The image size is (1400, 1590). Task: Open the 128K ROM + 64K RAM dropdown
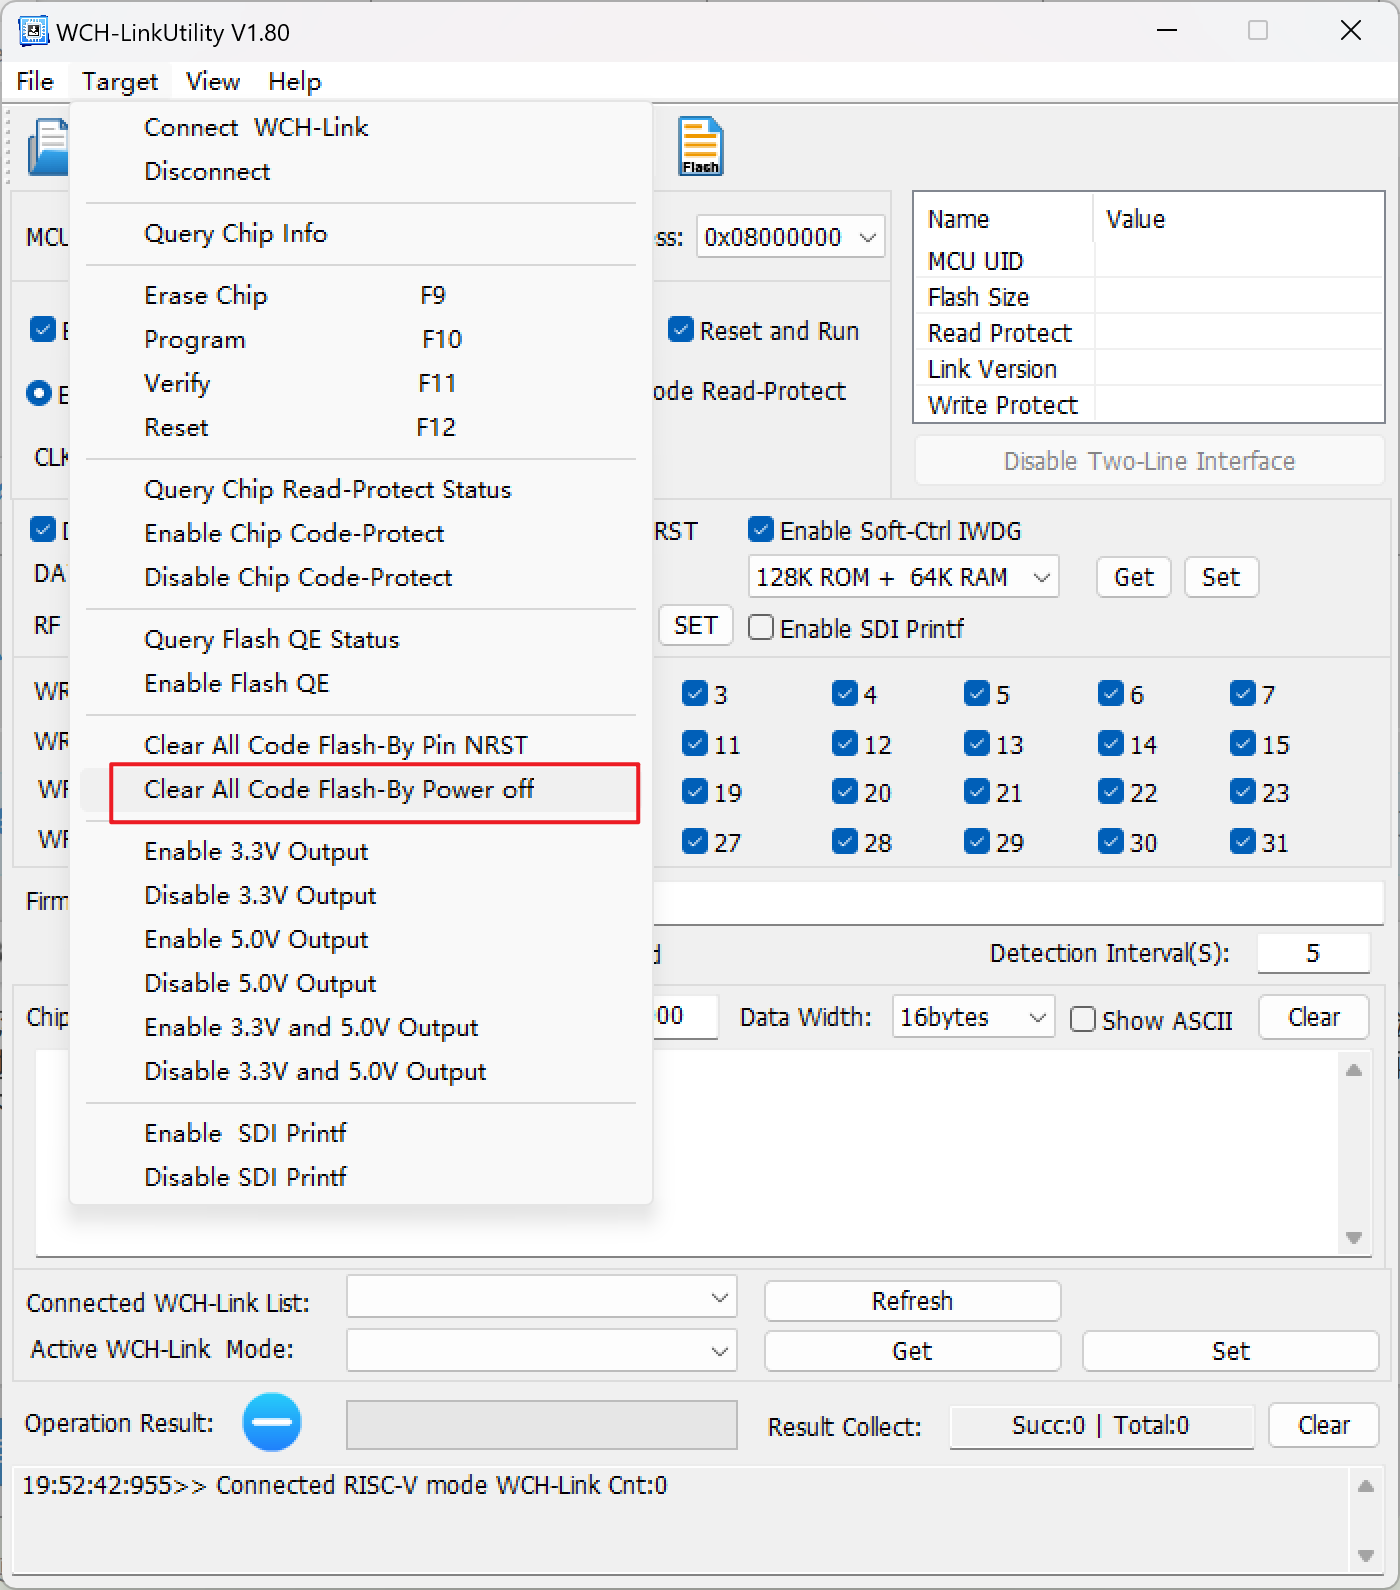pyautogui.click(x=1041, y=577)
